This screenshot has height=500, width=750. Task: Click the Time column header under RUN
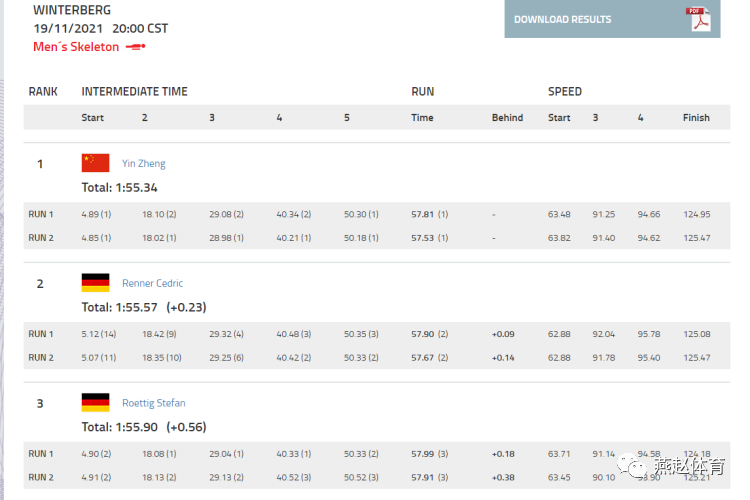click(x=422, y=118)
